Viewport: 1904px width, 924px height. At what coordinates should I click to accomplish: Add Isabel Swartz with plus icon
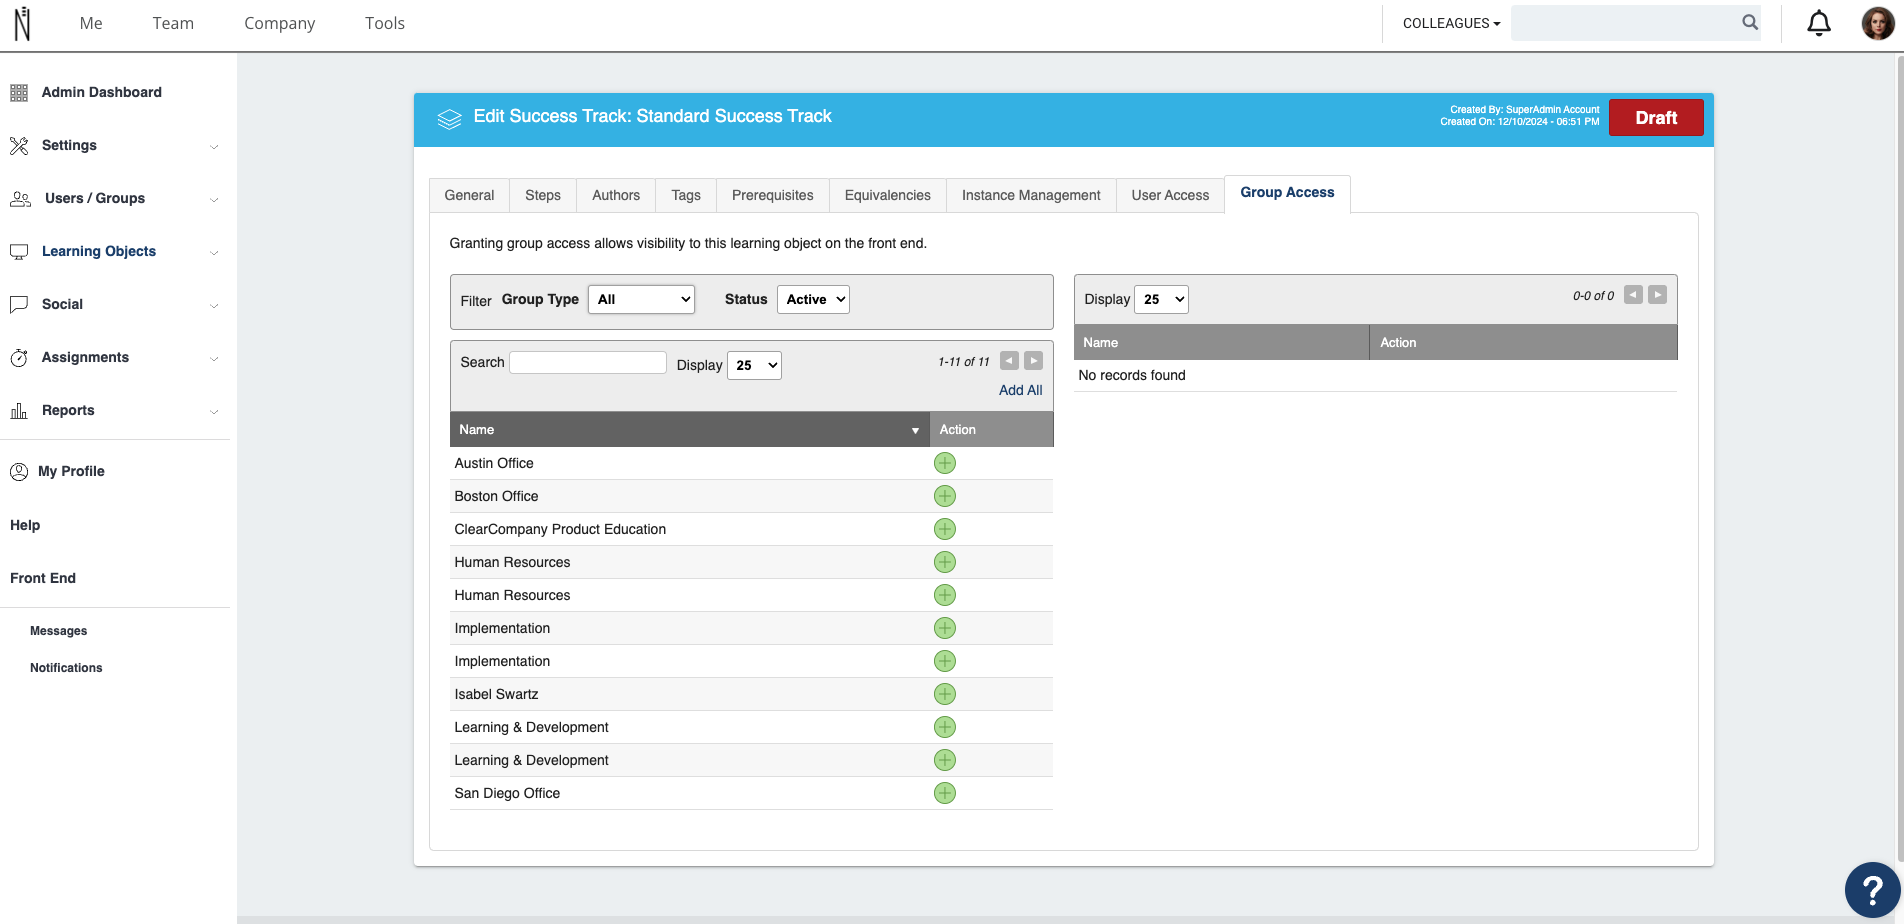click(x=944, y=694)
